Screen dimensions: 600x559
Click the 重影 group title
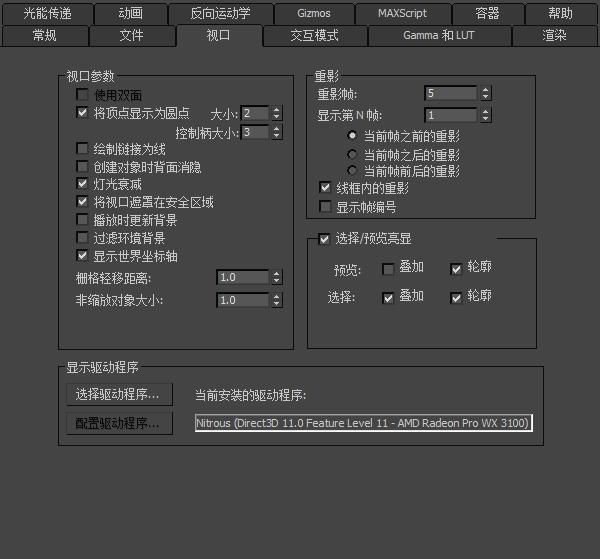click(x=326, y=76)
